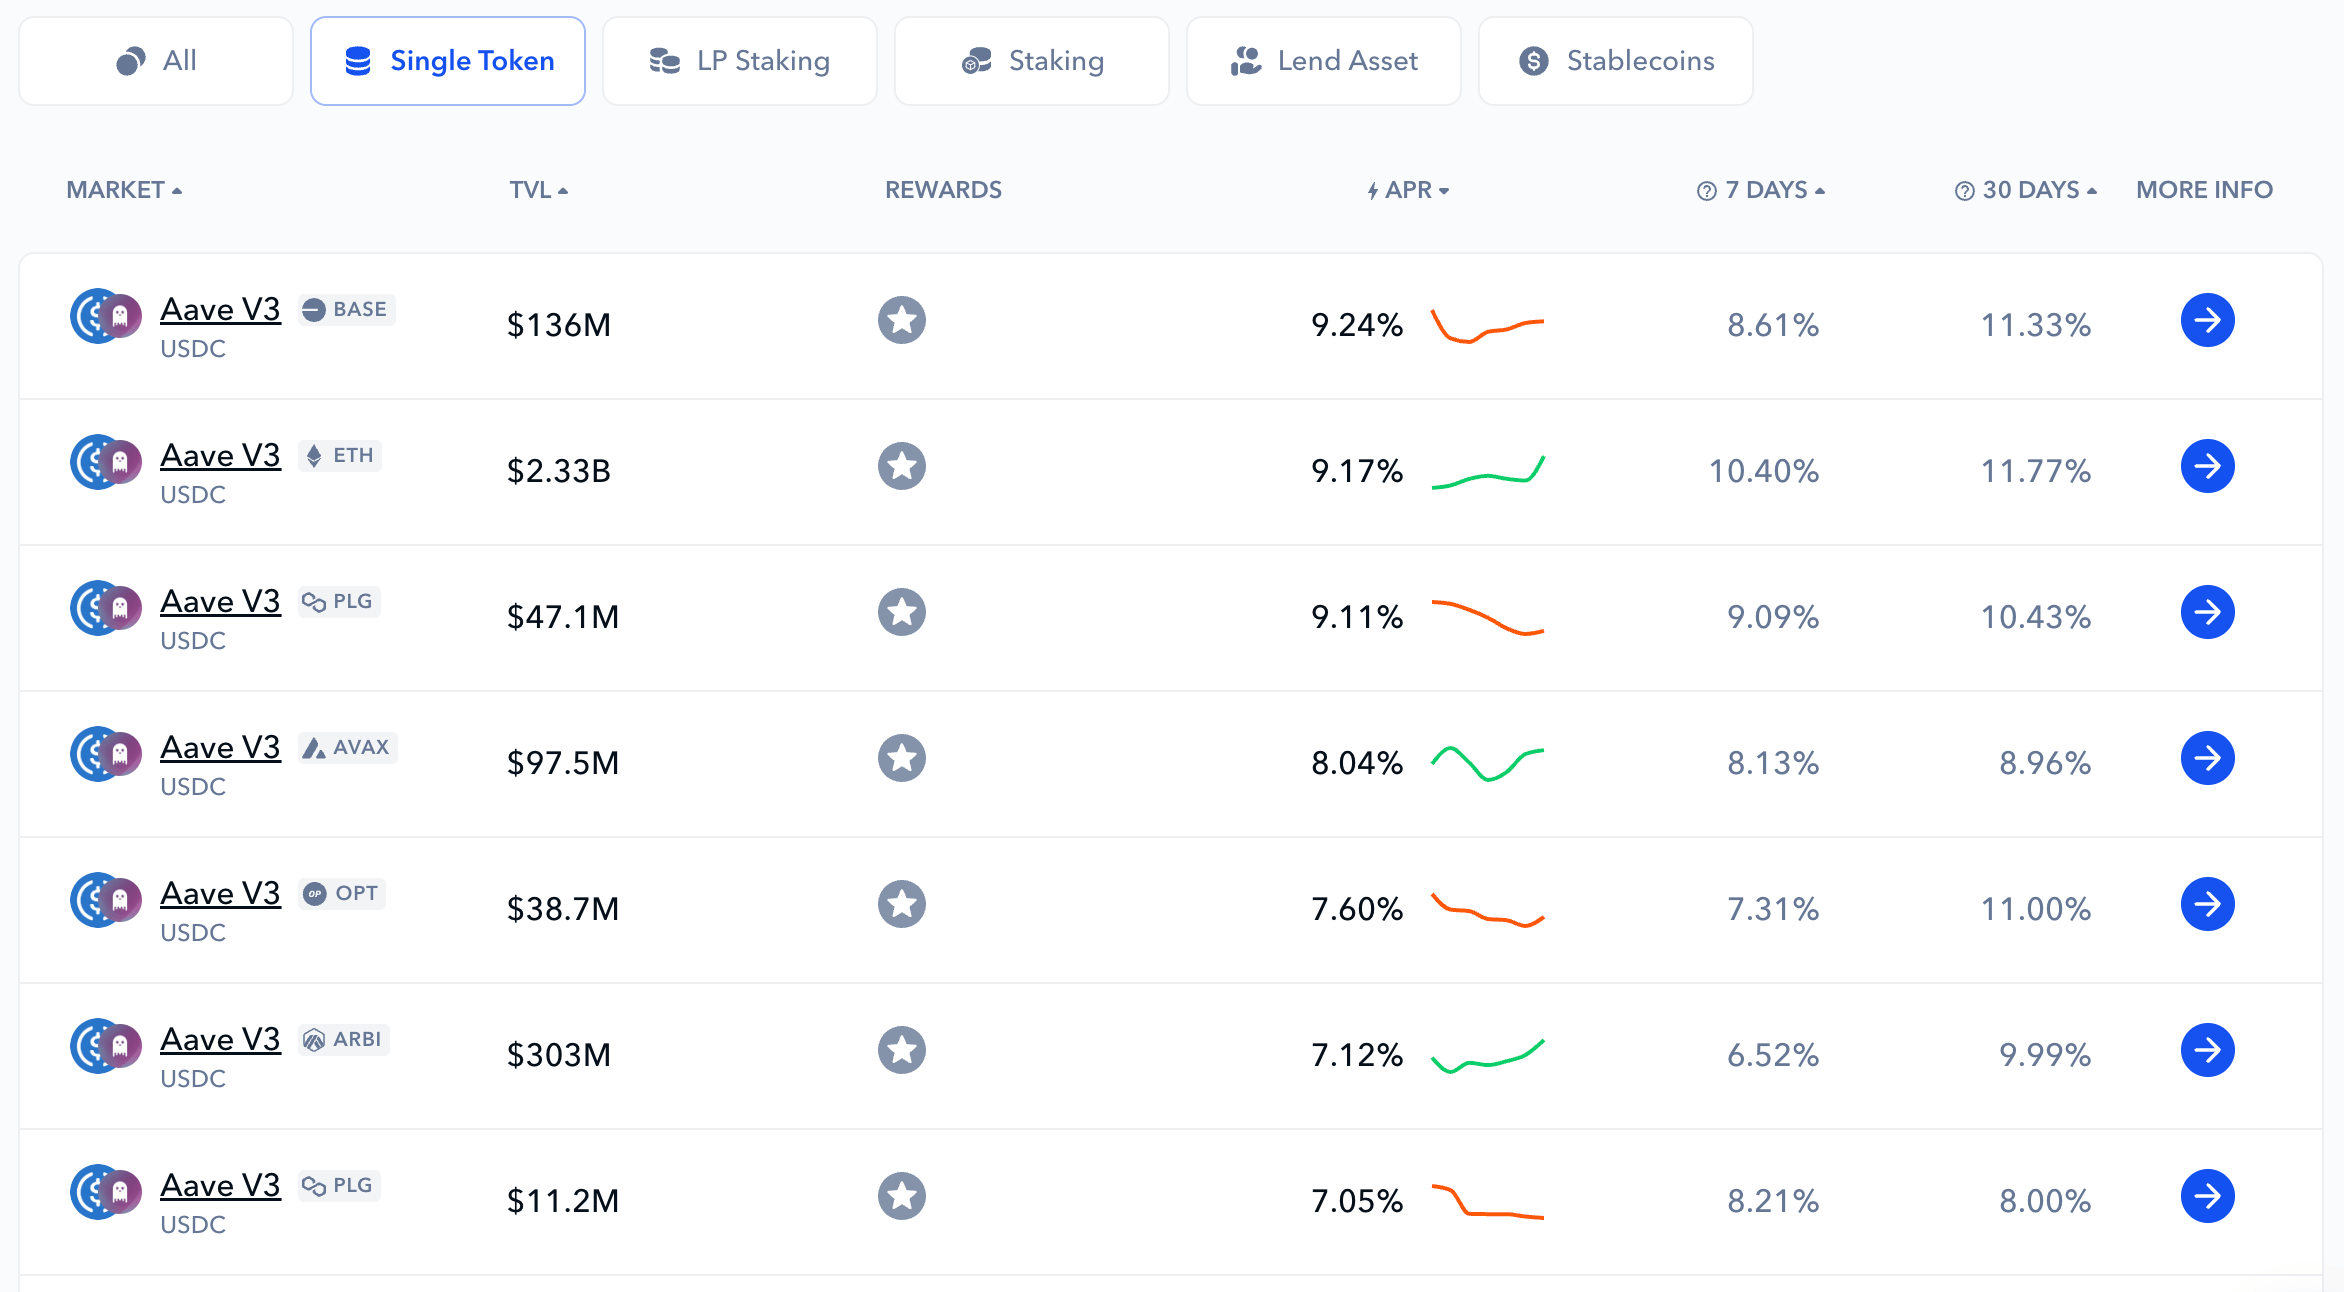
Task: Select the Stablecoins tab
Action: [x=1616, y=61]
